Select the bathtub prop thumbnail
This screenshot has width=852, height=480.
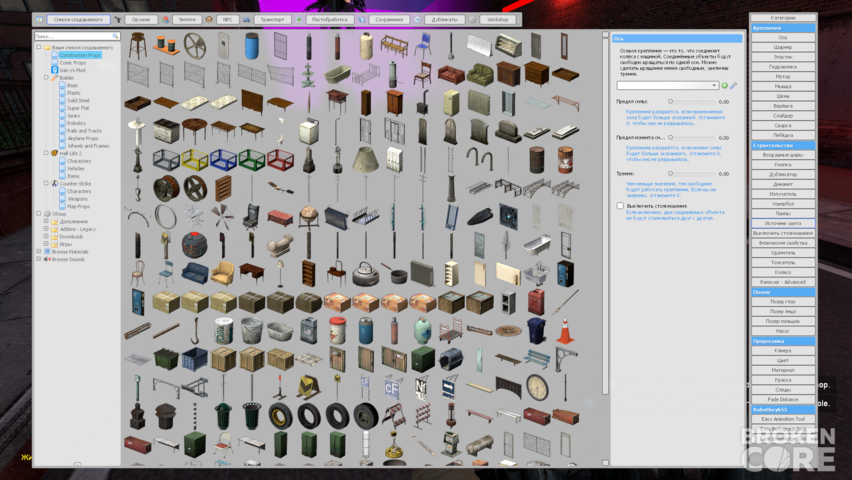[x=337, y=74]
